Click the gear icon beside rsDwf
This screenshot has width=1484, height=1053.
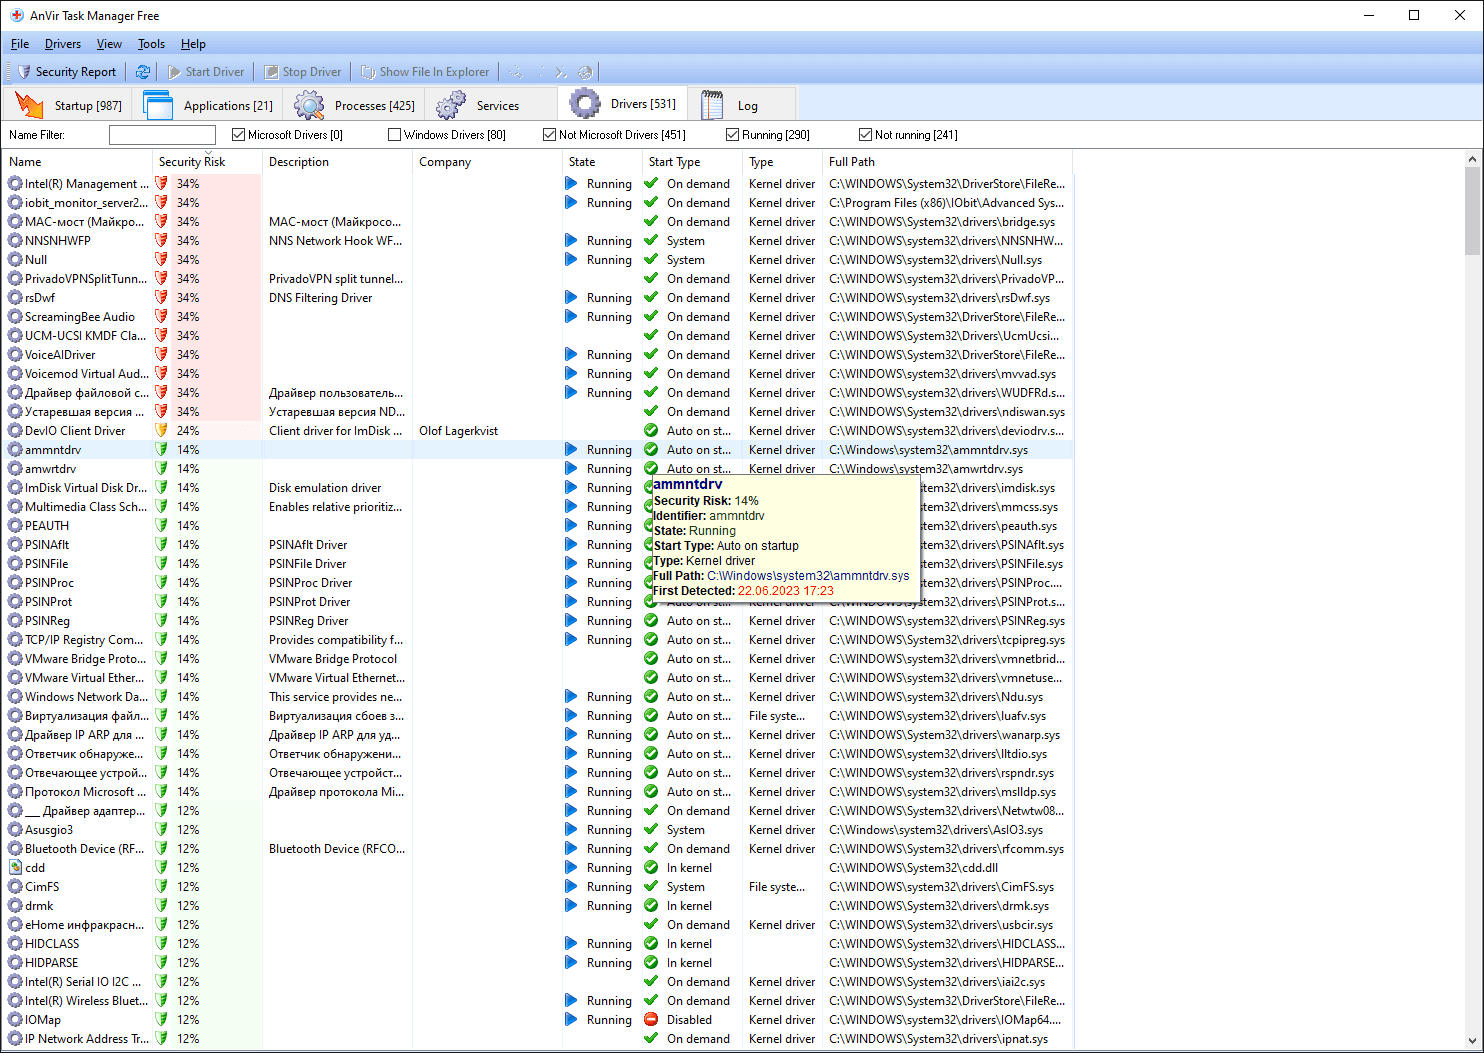point(15,298)
